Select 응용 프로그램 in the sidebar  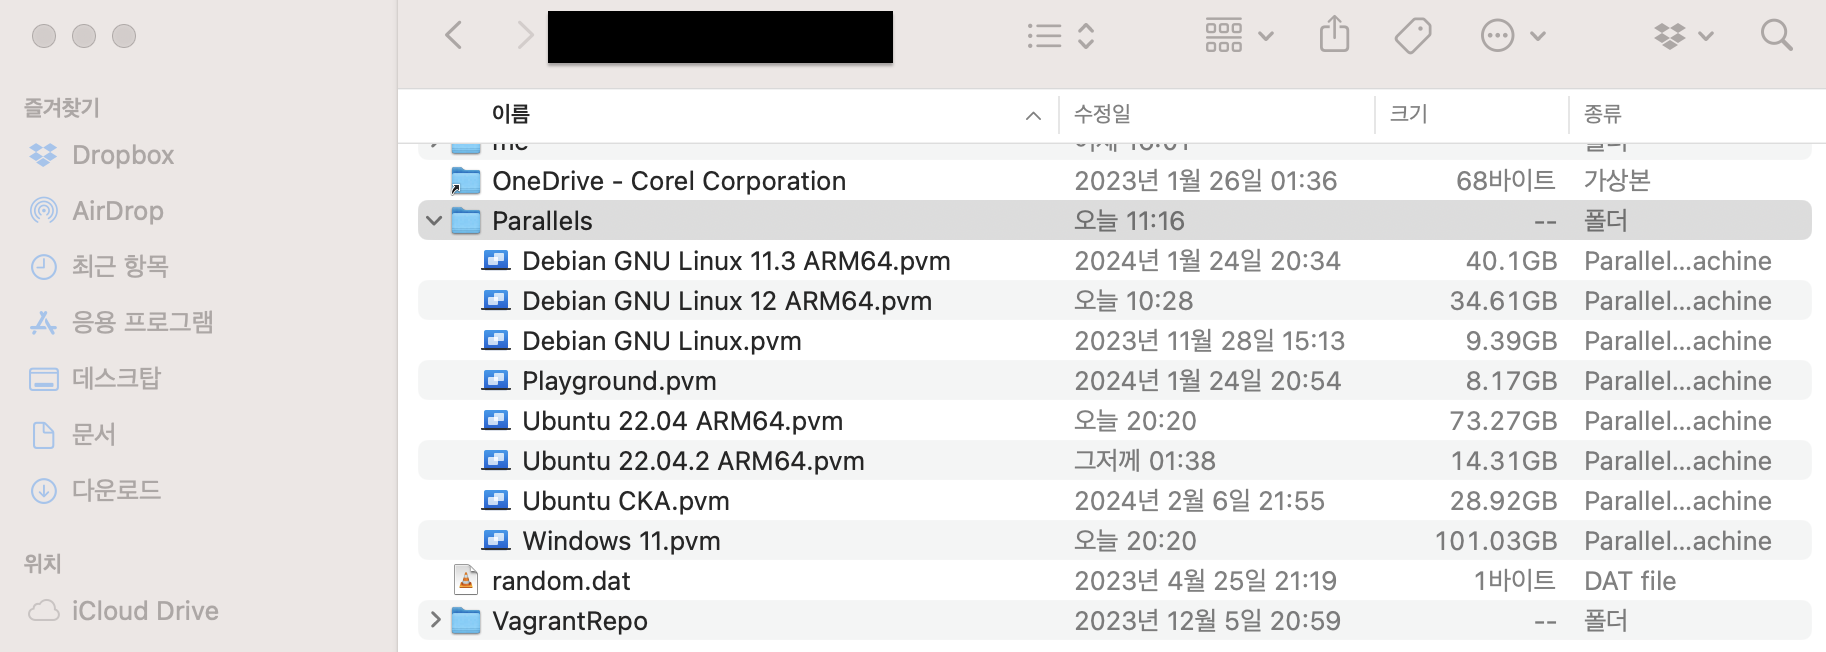(142, 323)
